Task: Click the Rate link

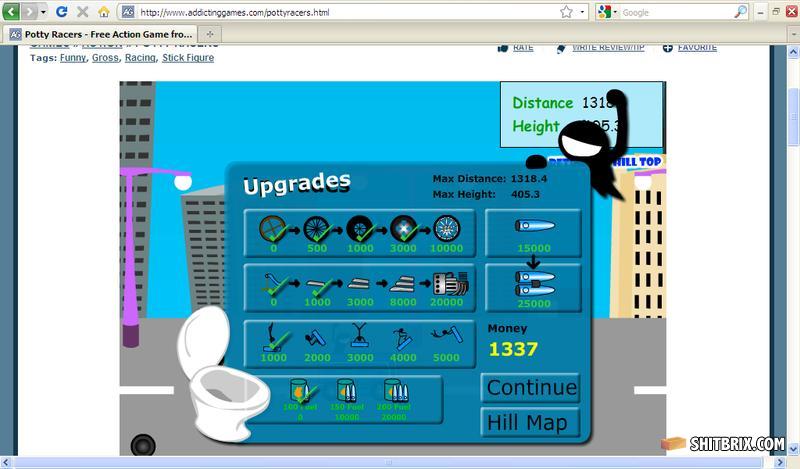Action: (x=523, y=47)
